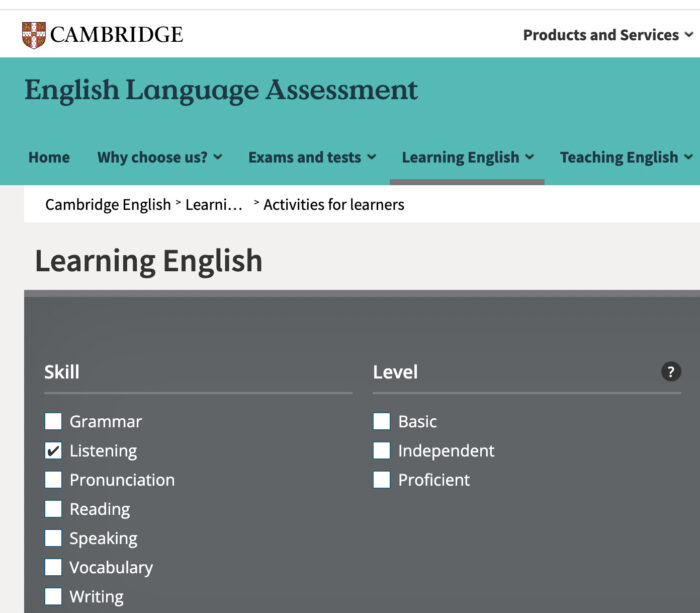Uncheck the Listening skill checkbox
Viewport: 700px width, 613px height.
coord(53,450)
